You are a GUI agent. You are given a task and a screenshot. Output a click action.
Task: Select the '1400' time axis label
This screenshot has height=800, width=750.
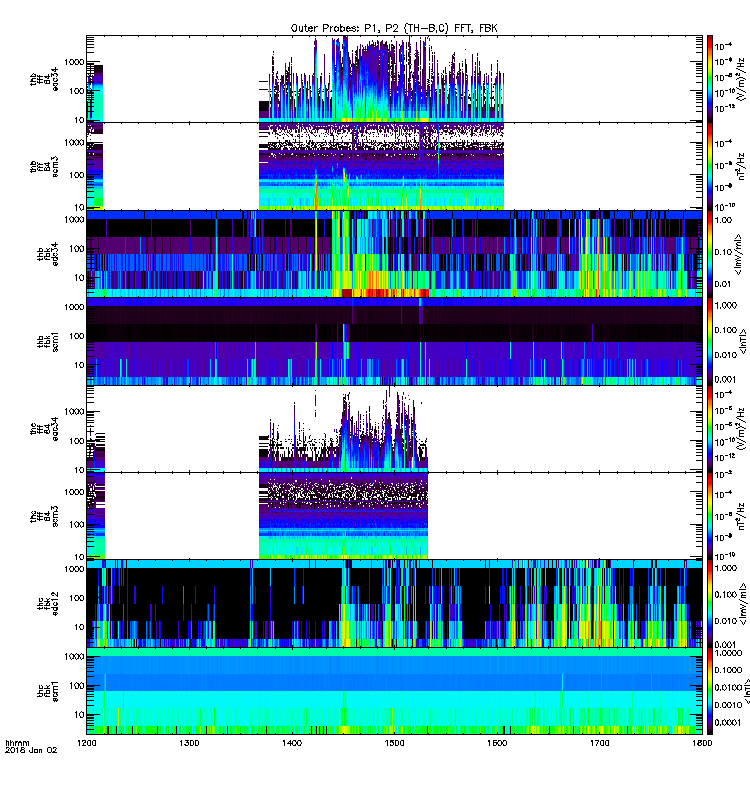pyautogui.click(x=292, y=743)
